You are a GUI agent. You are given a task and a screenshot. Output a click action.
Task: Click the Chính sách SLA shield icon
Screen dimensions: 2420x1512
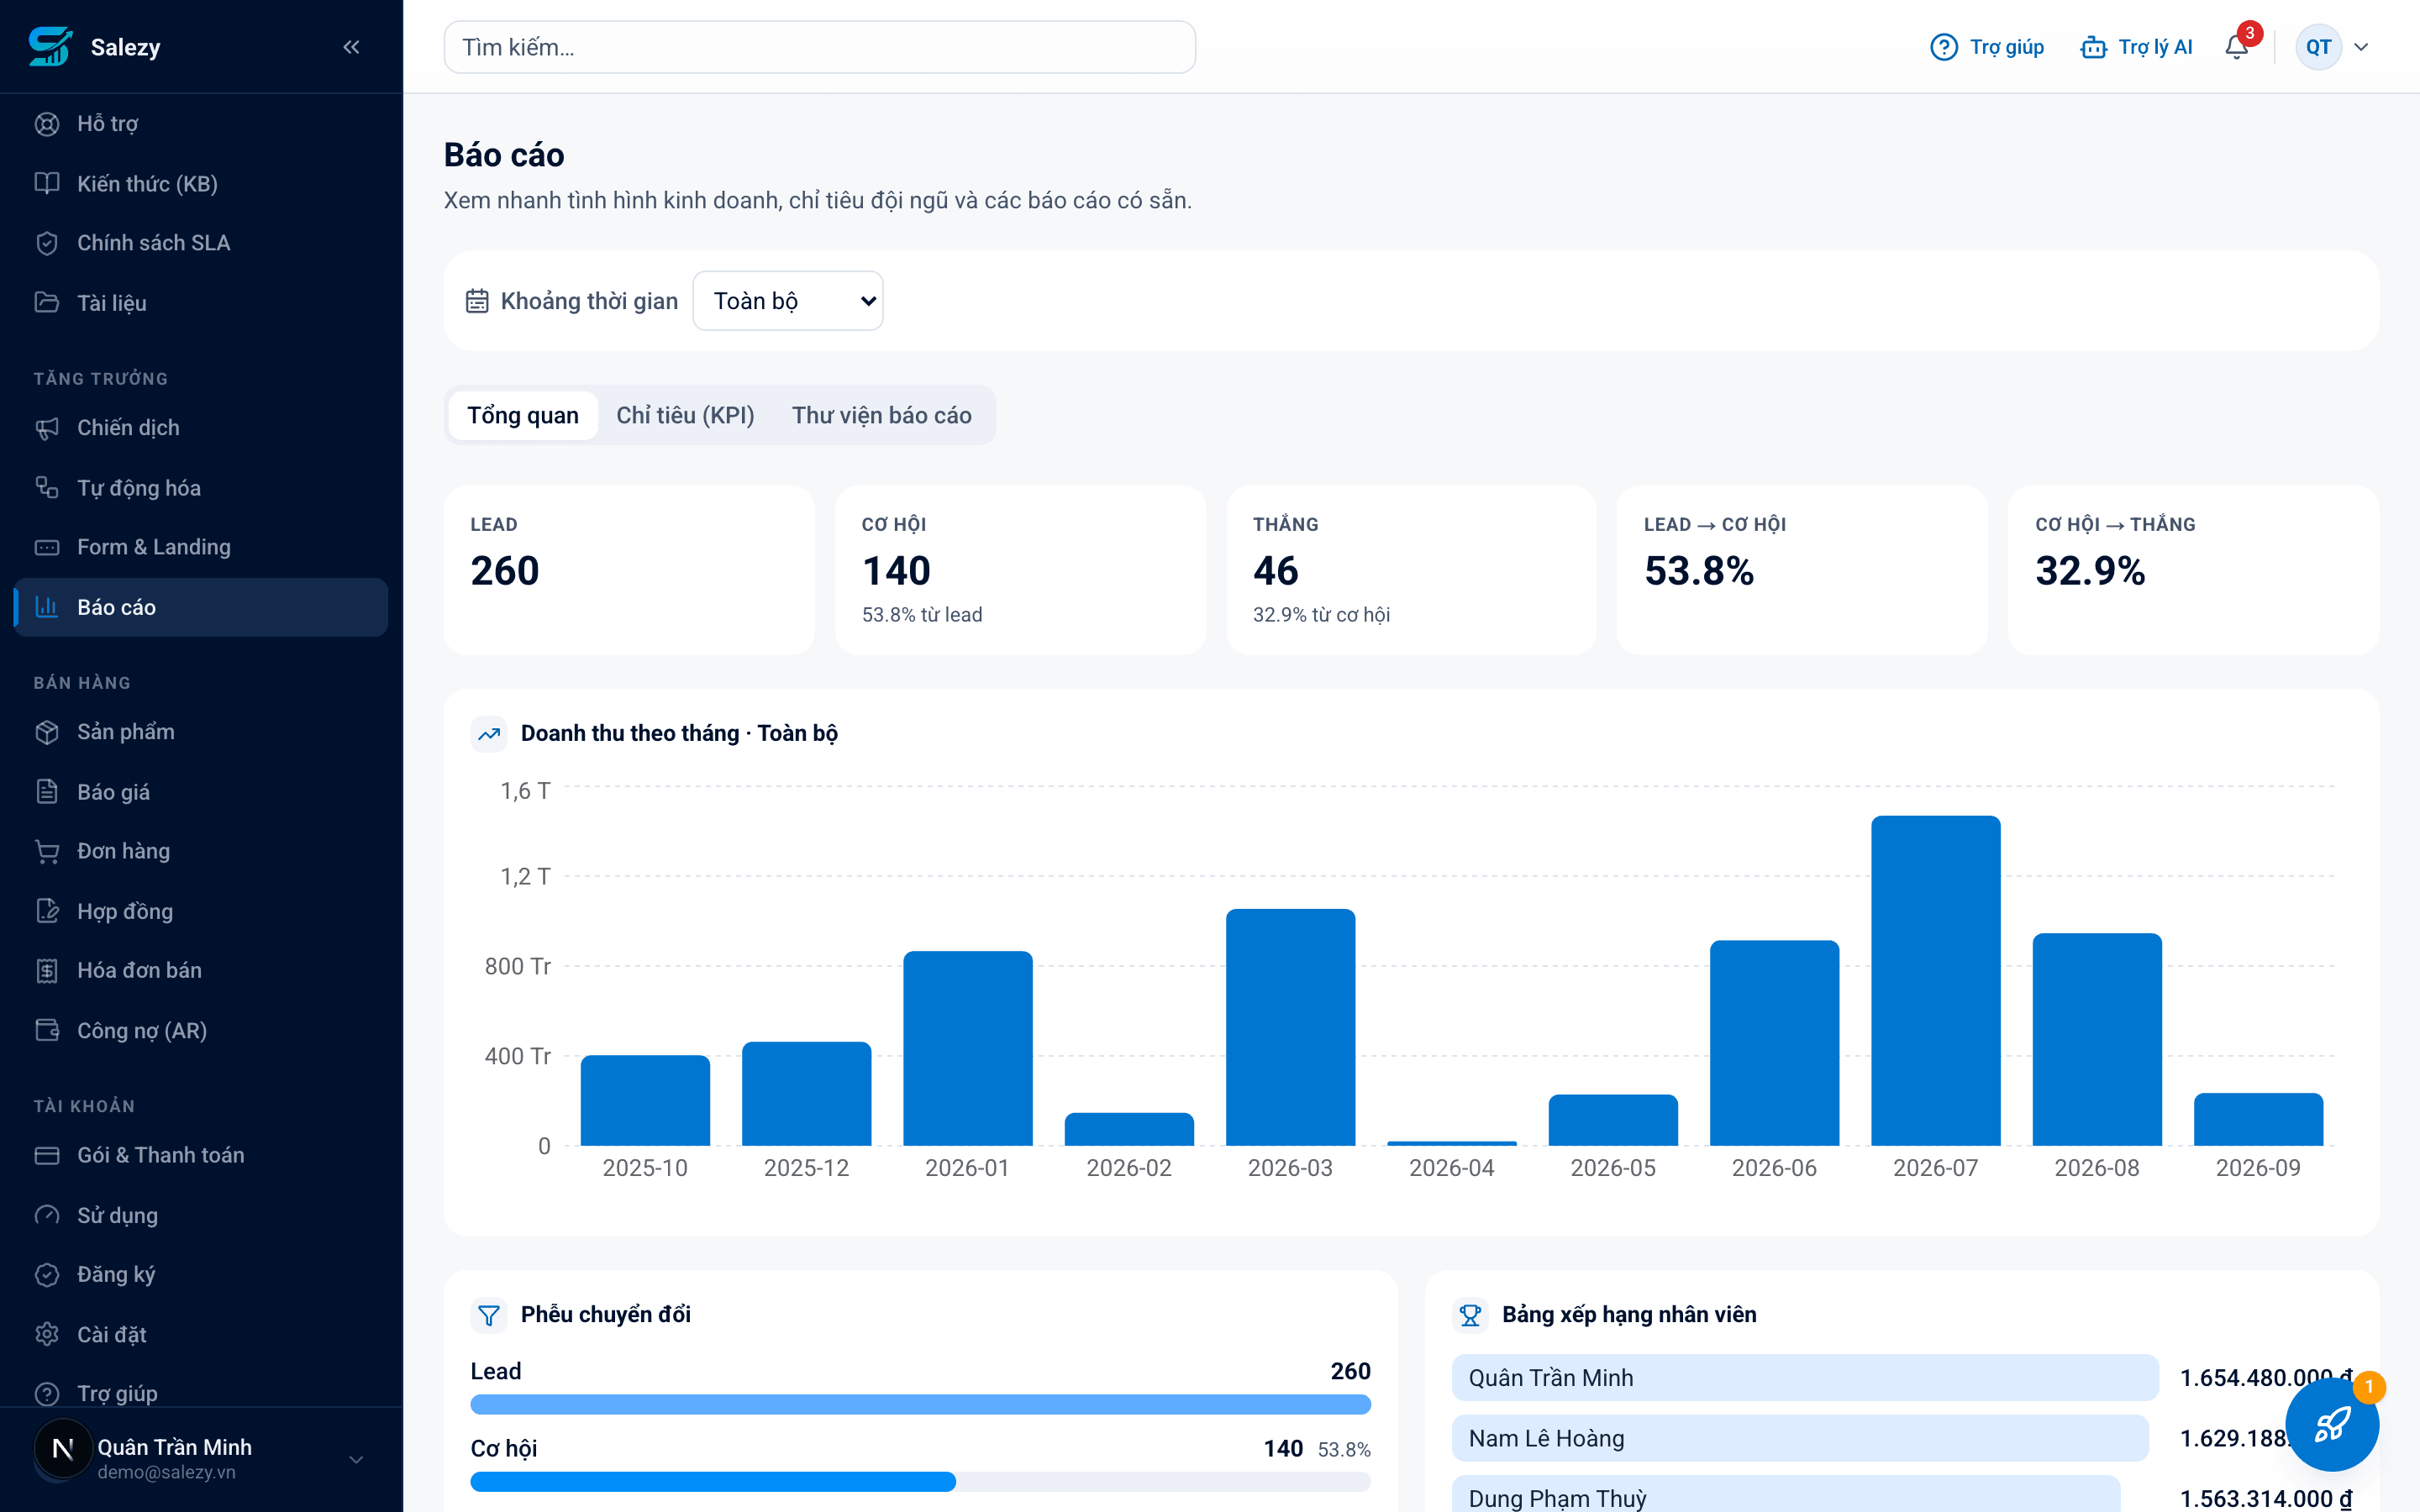pos(47,243)
